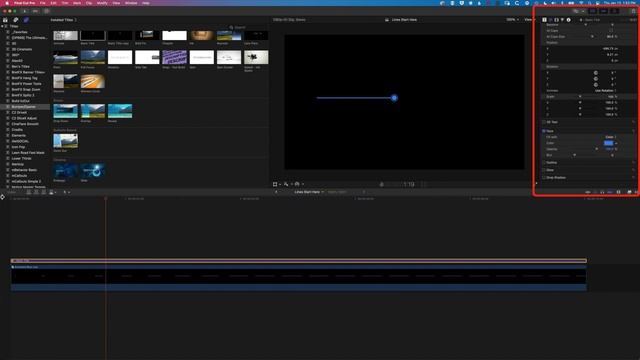This screenshot has width=640, height=360.
Task: Select Credits category in sidebar
Action: (17, 129)
